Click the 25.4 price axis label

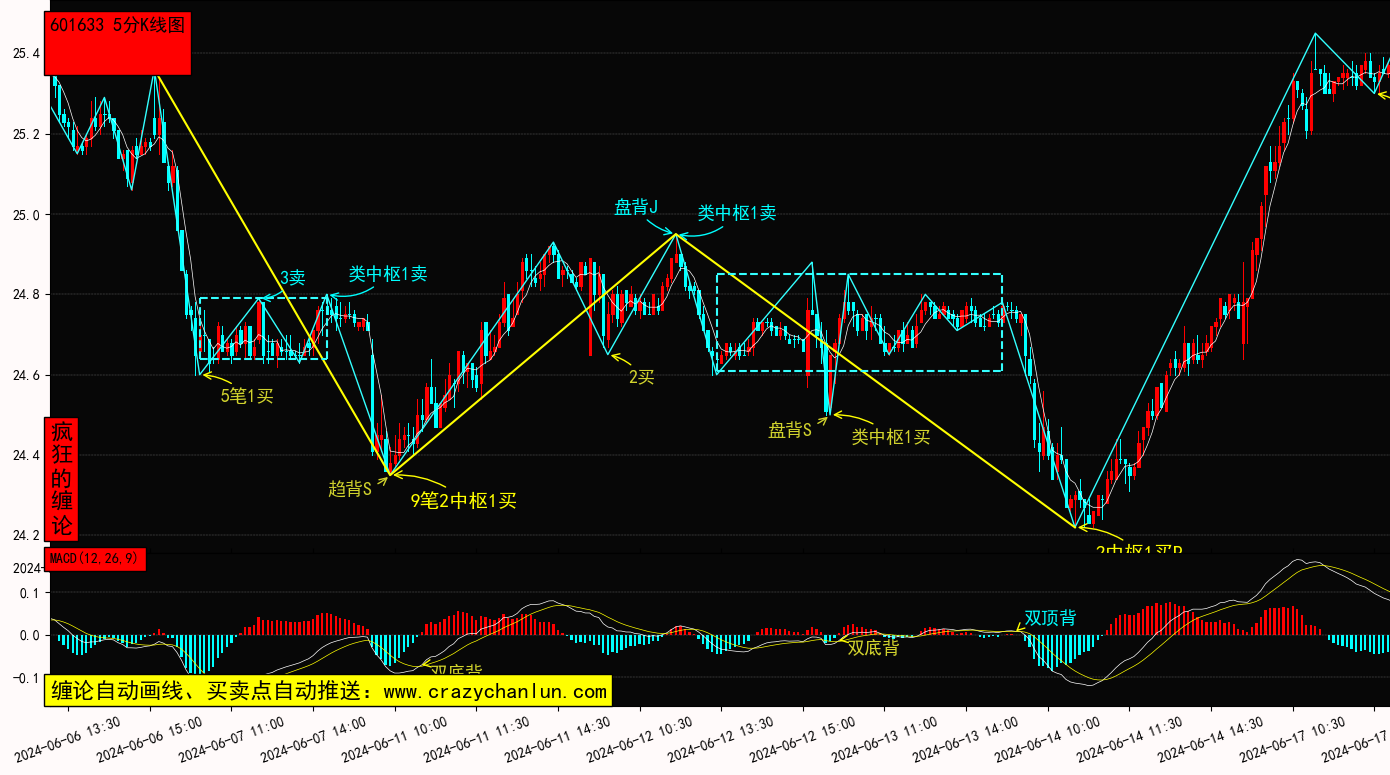coord(26,53)
